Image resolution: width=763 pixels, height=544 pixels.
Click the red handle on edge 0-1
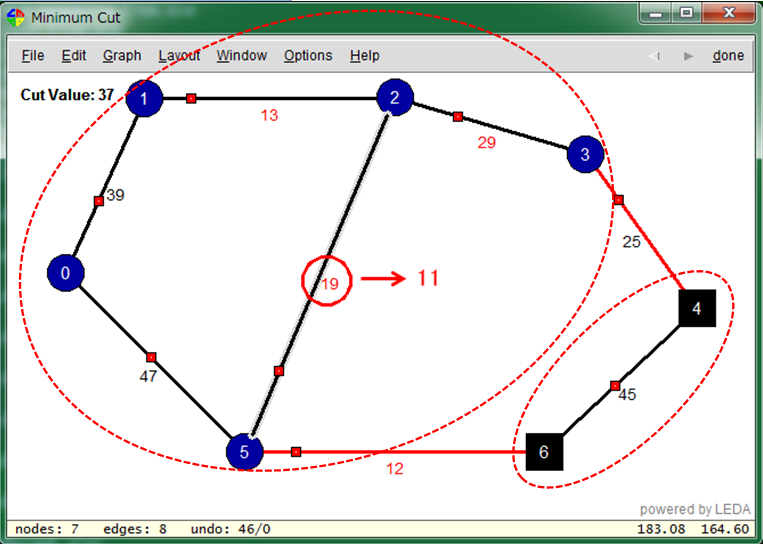[99, 201]
